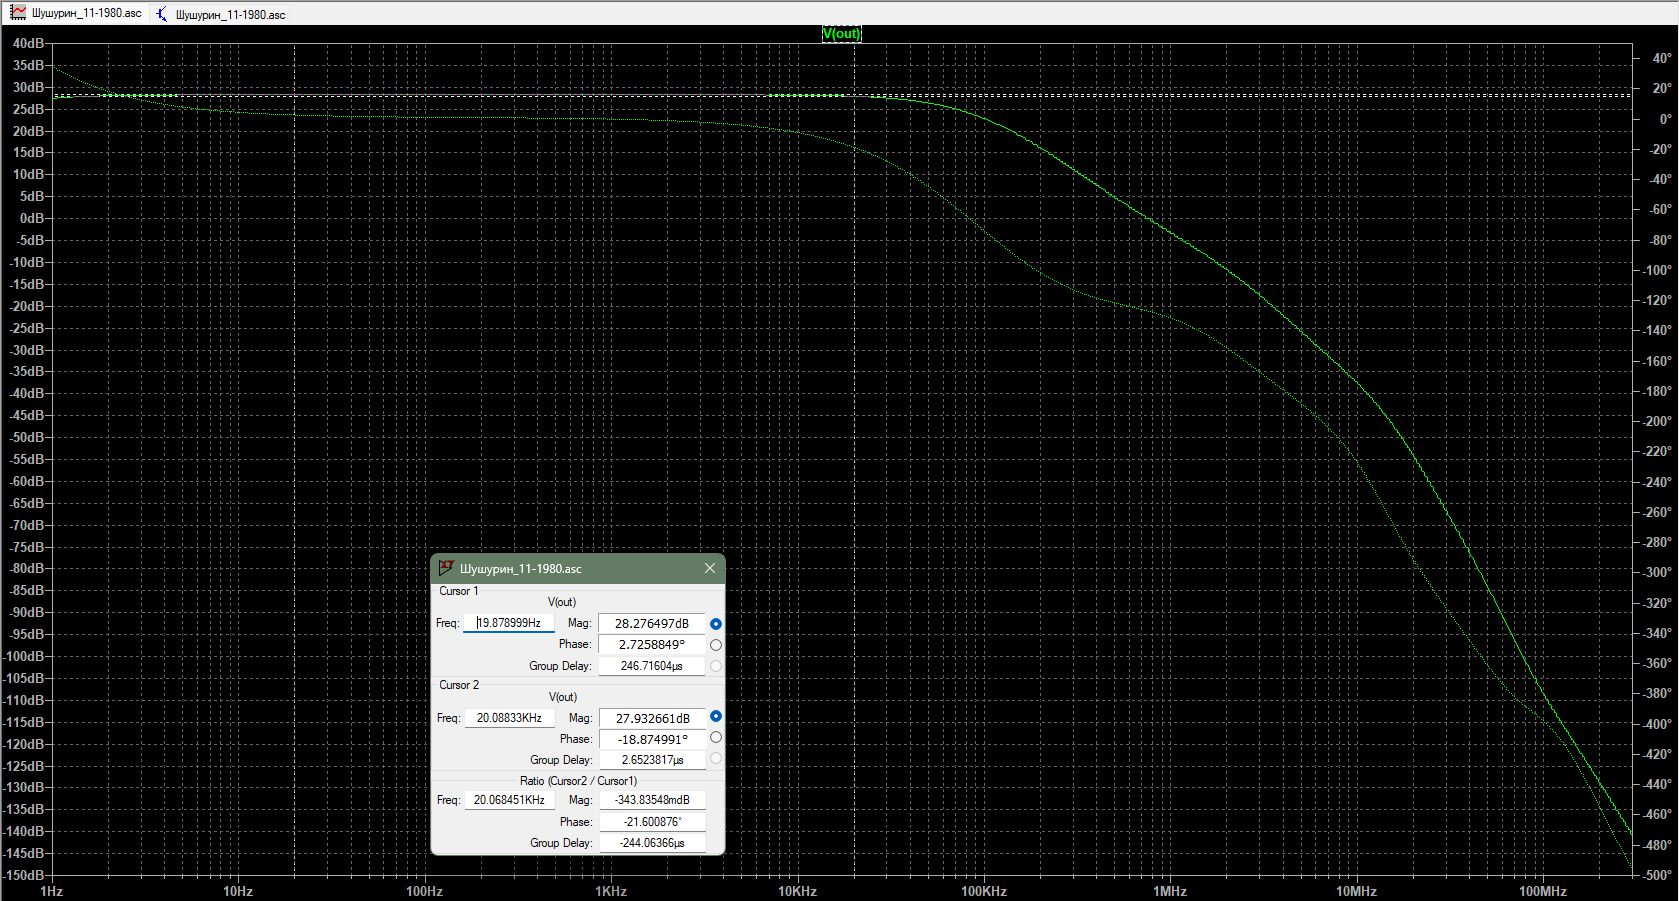Click the 100Hz label on the frequency axis
Image resolution: width=1679 pixels, height=901 pixels.
[x=424, y=891]
